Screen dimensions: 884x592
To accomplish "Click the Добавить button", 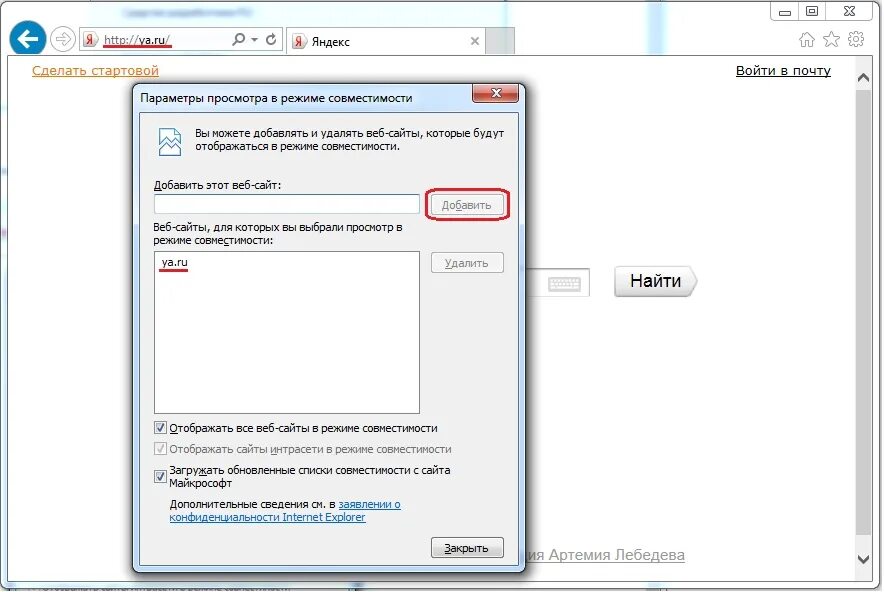I will coord(467,205).
